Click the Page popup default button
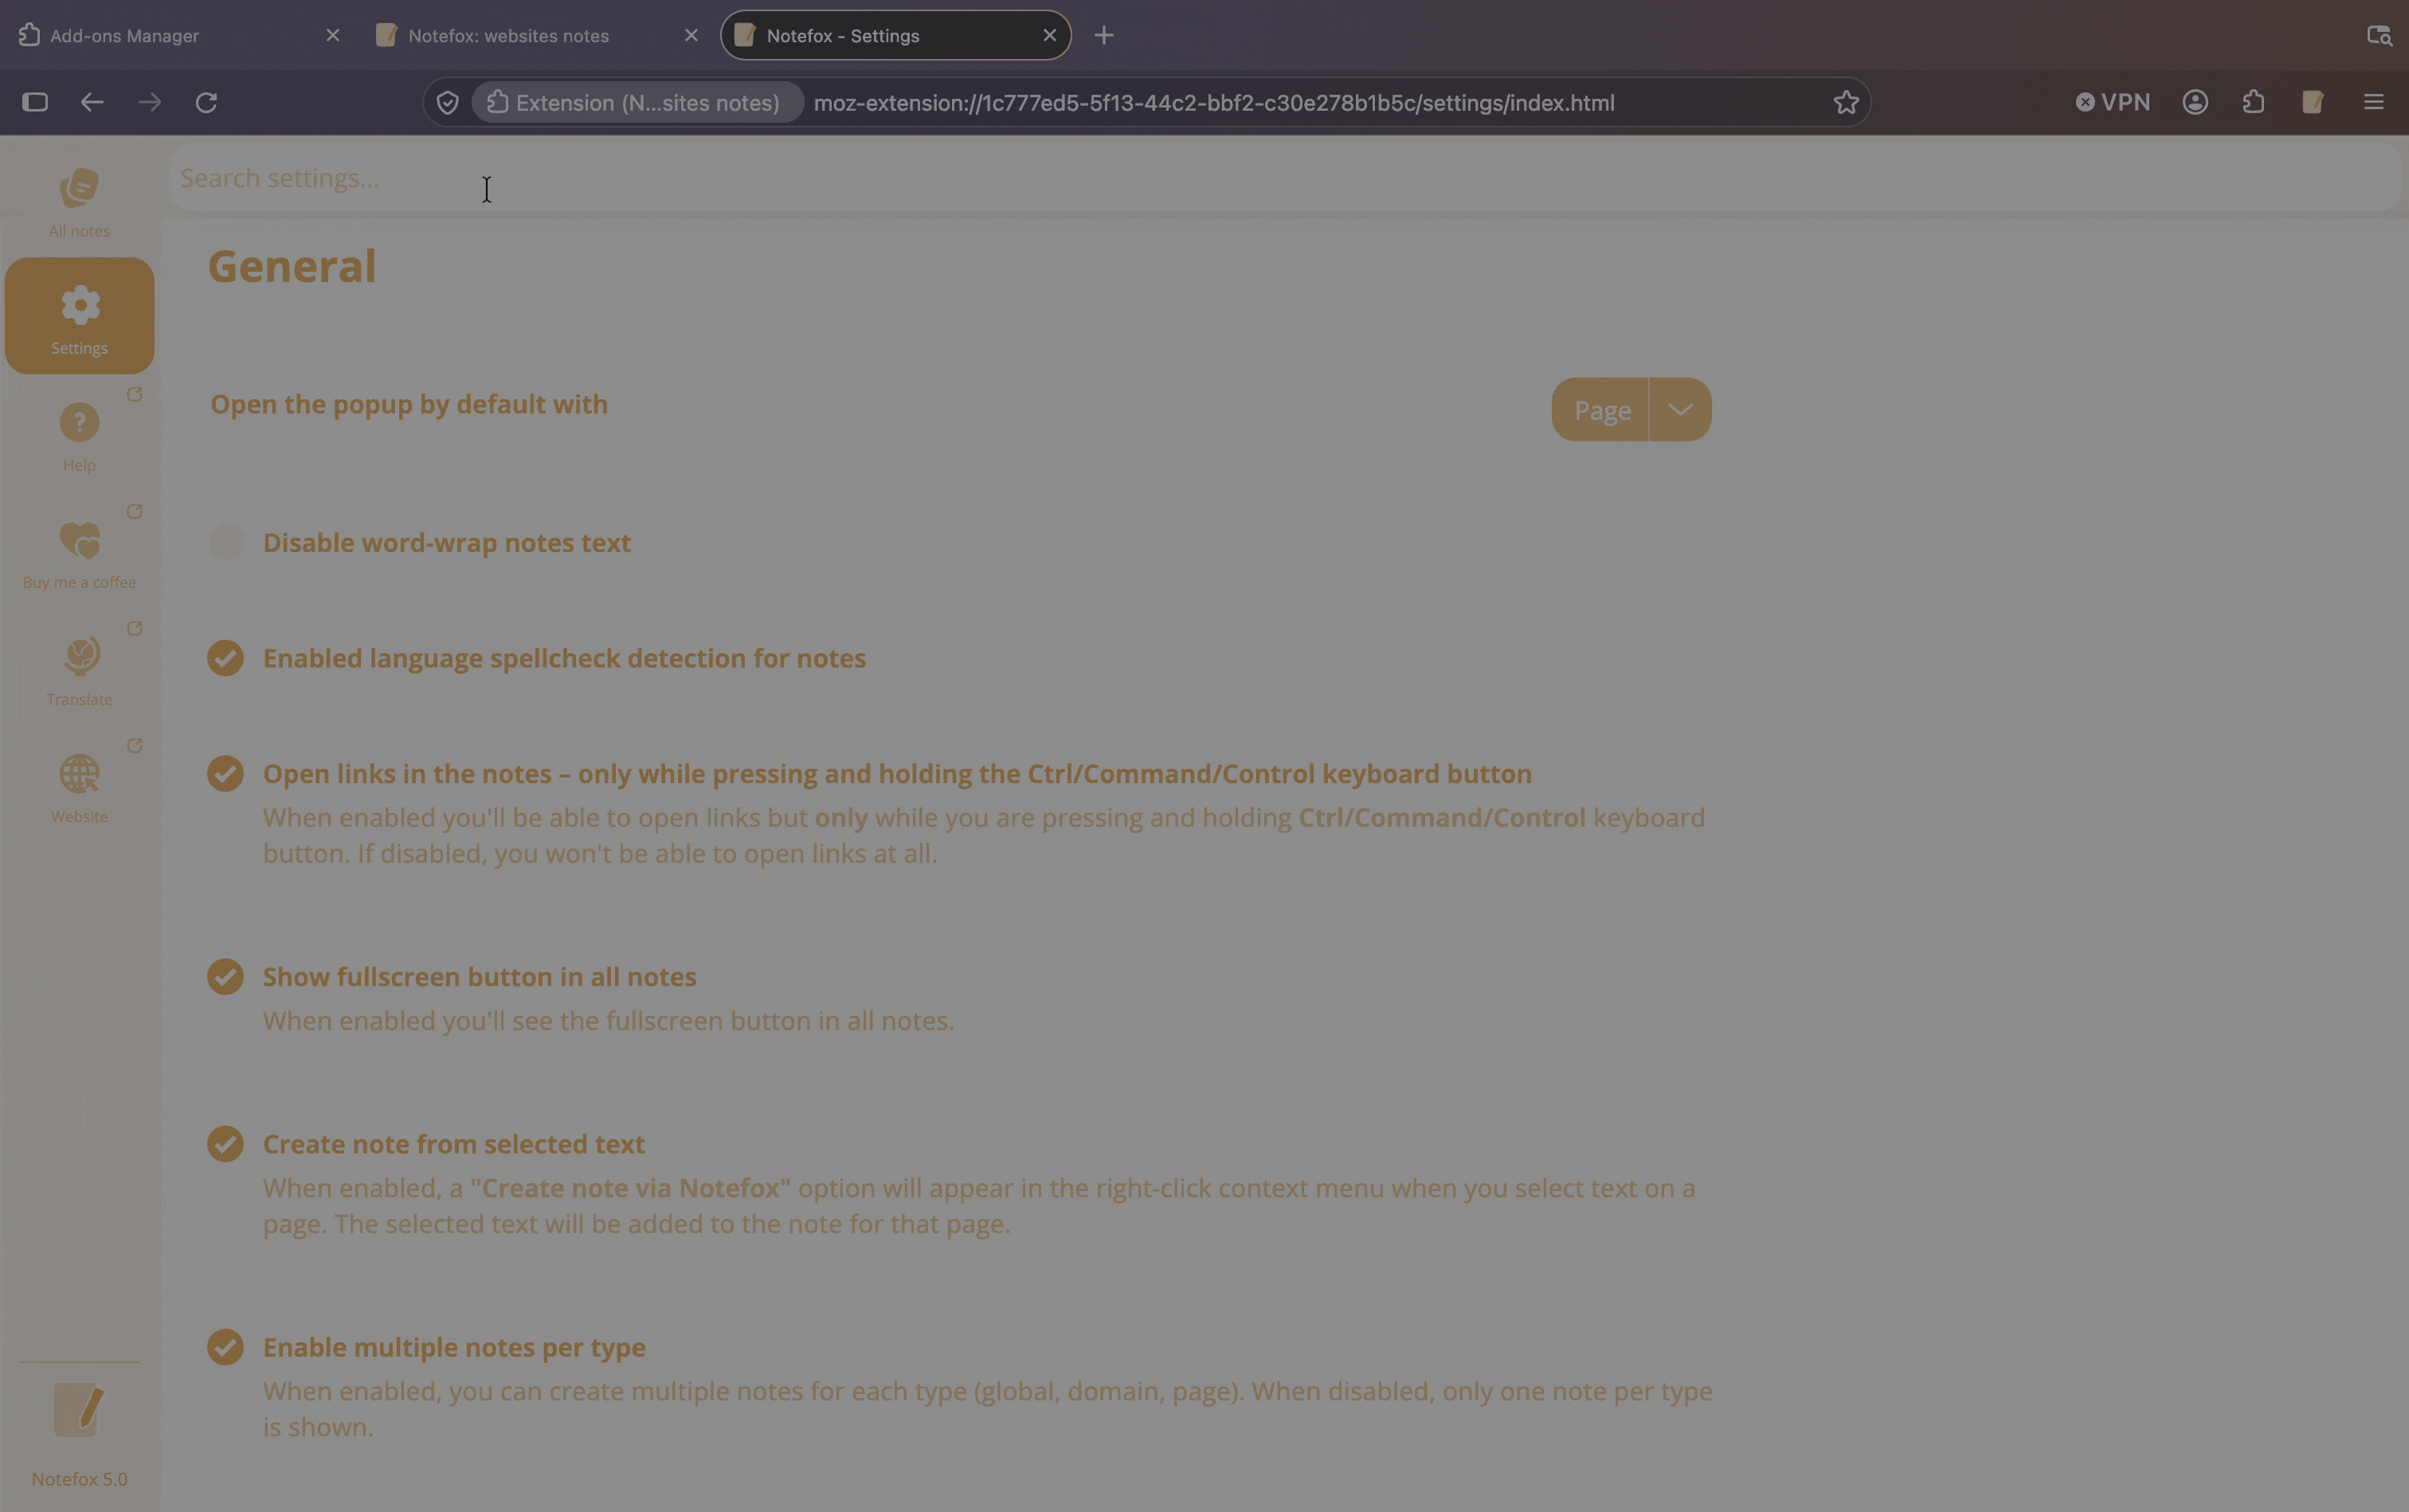Viewport: 2409px width, 1512px height. [1600, 409]
